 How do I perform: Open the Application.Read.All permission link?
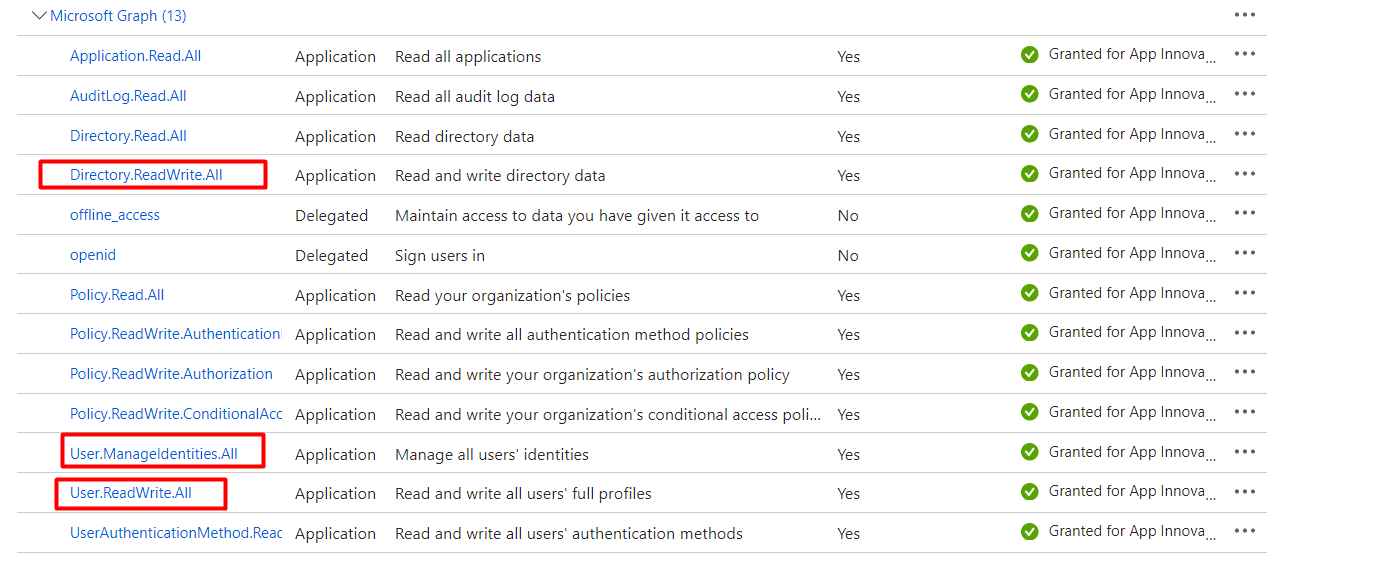(135, 56)
